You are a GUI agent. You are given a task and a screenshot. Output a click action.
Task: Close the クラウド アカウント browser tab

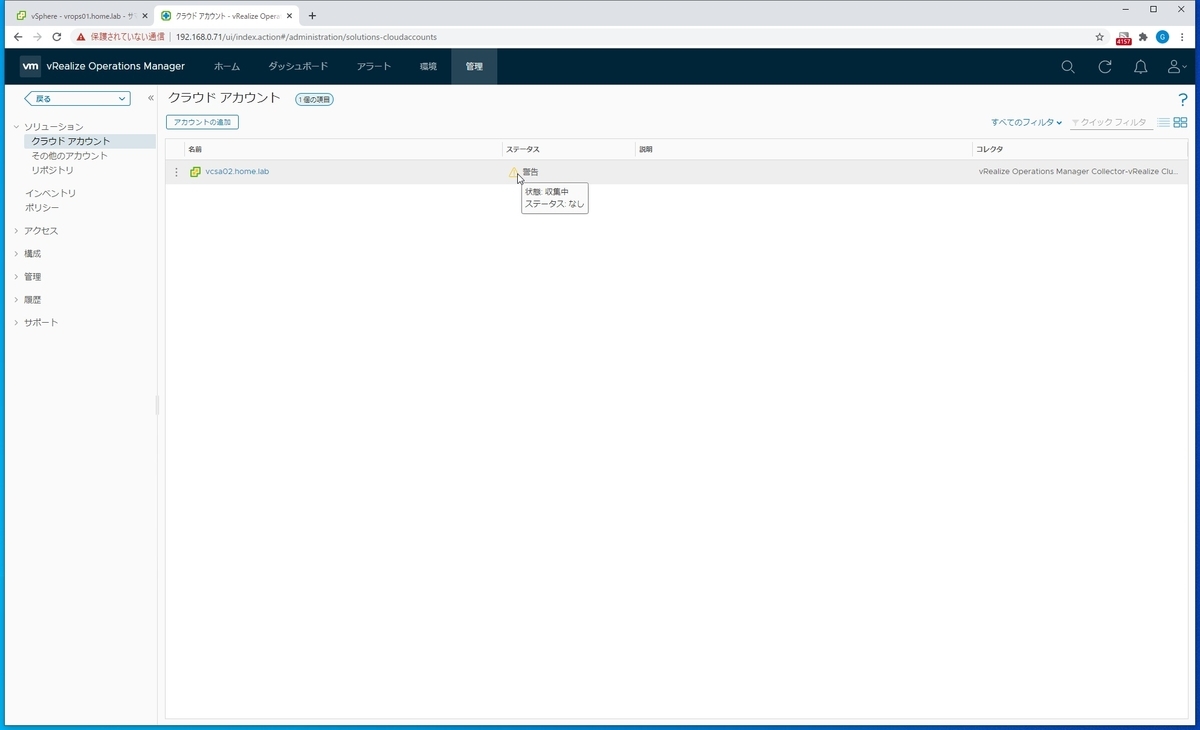point(289,16)
